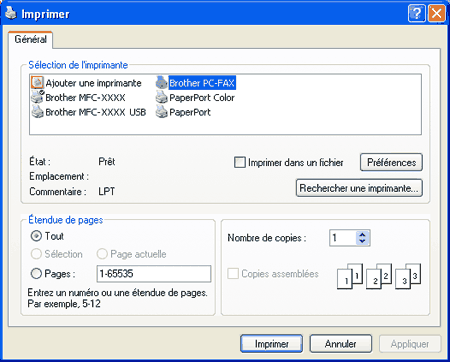This screenshot has height=362, width=450.
Task: Click the Brother MFC-XXXX USB label
Action: [x=96, y=112]
